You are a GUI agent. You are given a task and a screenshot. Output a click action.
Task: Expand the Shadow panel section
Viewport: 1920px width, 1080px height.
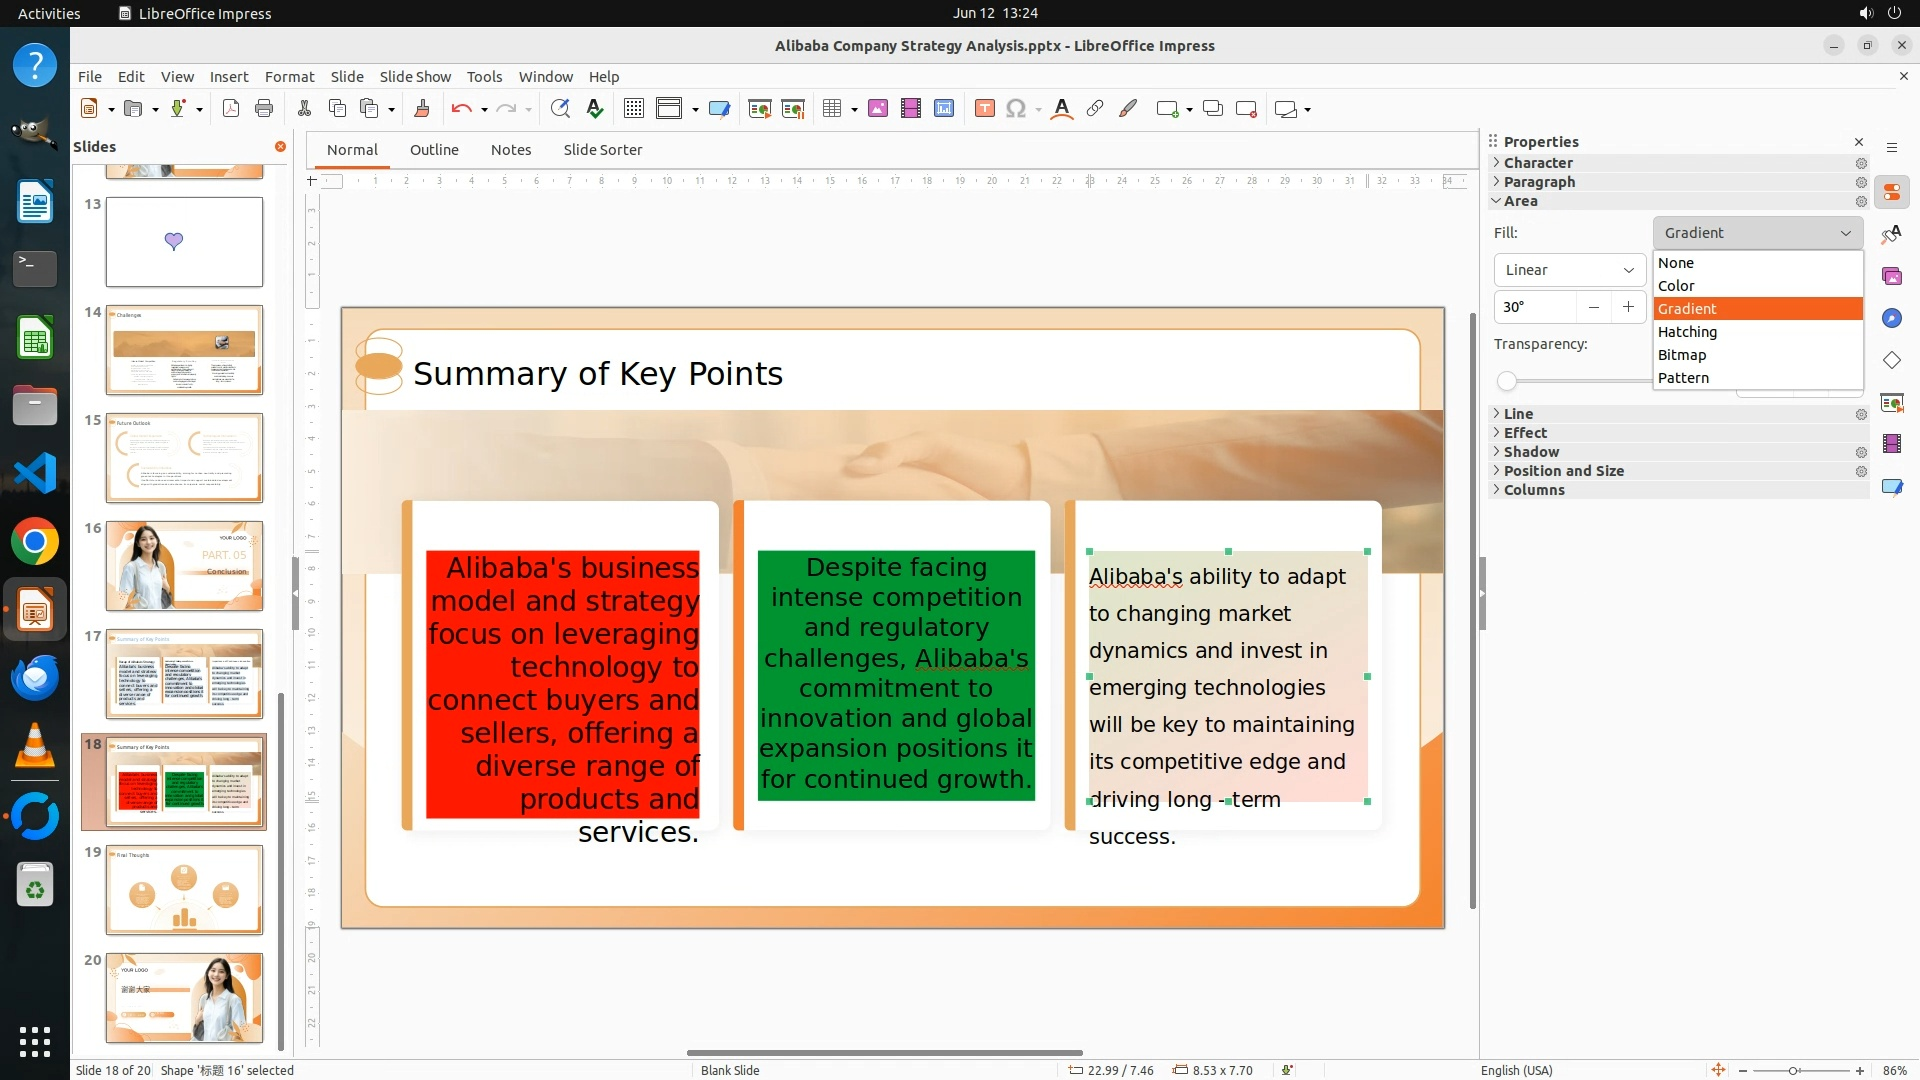1531,452
